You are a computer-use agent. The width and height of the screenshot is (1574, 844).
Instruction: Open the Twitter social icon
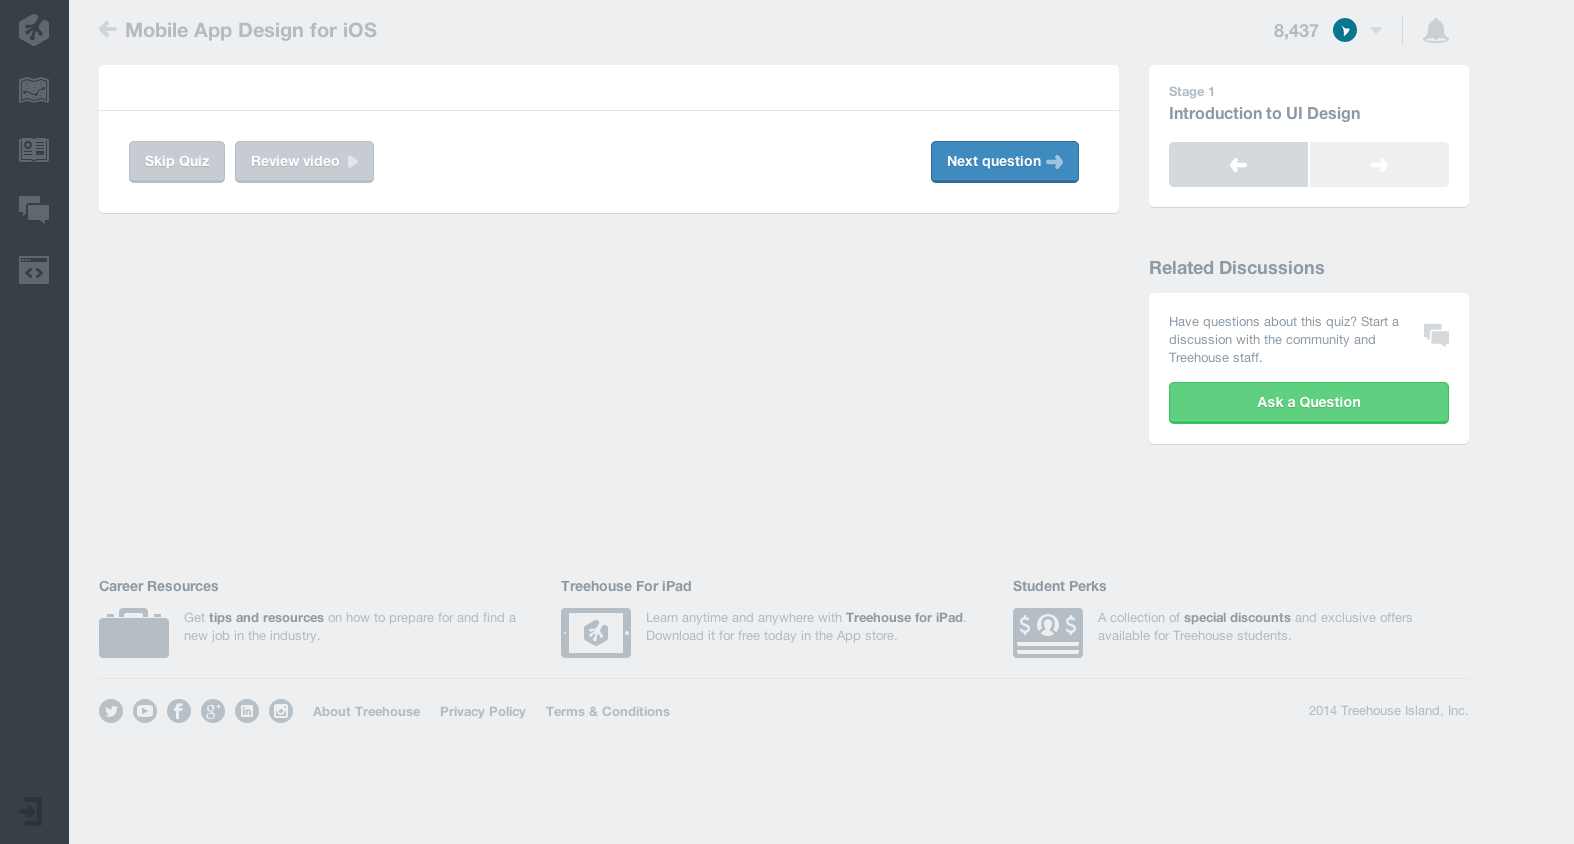[111, 711]
